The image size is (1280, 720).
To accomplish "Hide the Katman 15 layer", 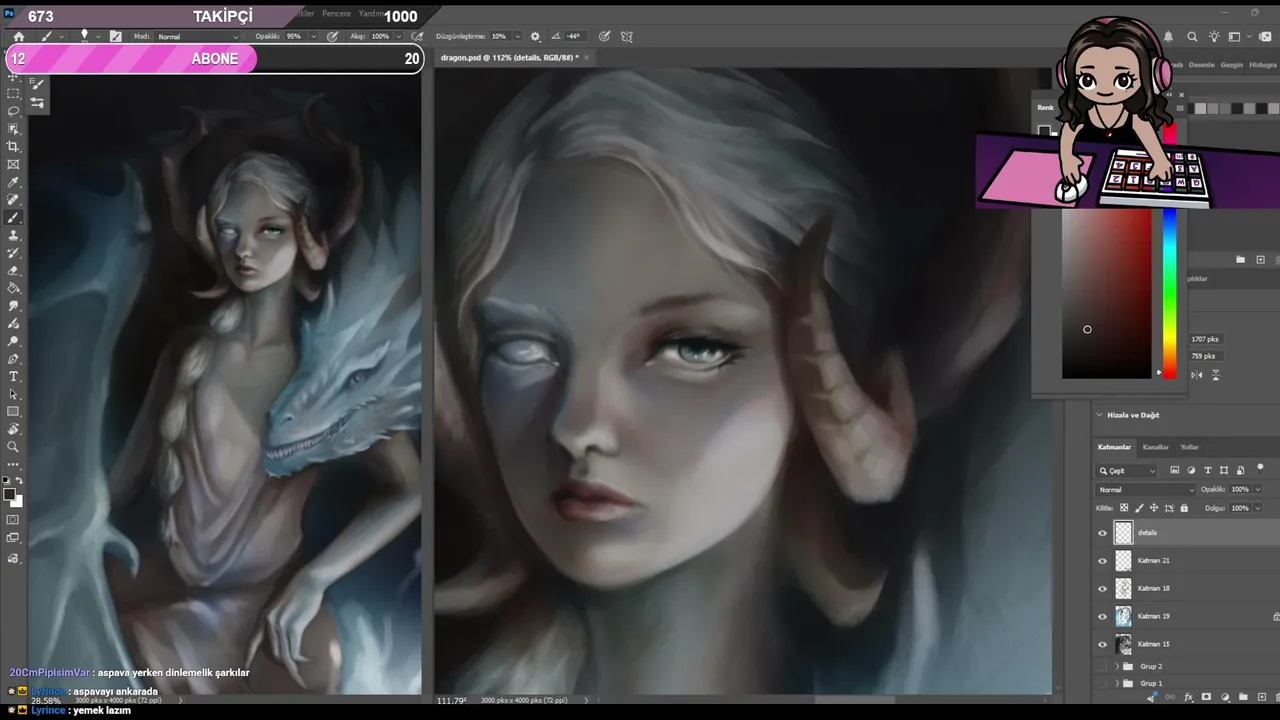I will pyautogui.click(x=1103, y=645).
